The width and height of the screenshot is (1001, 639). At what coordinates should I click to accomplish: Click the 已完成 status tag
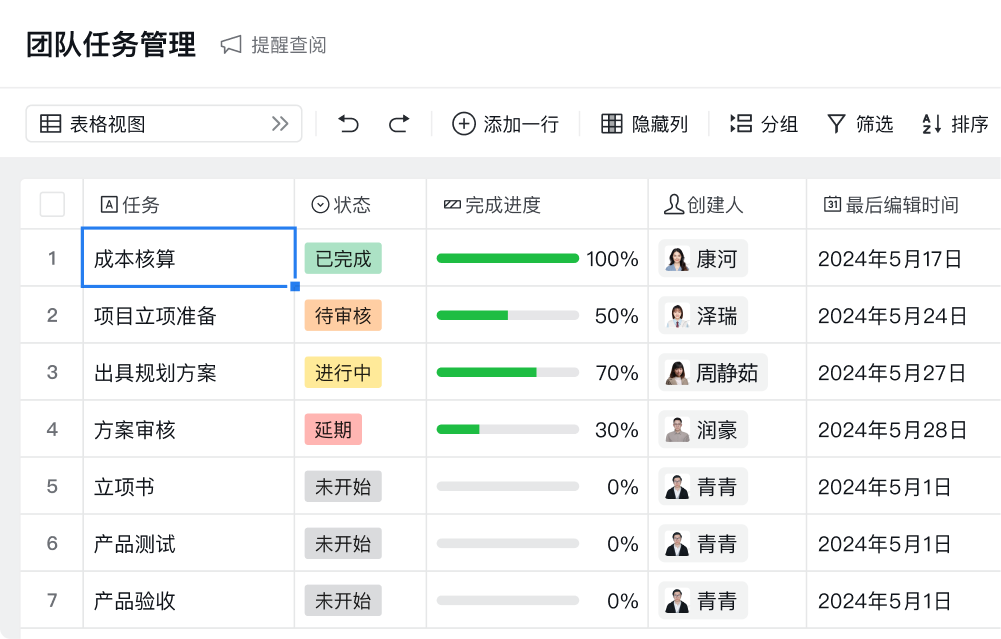pos(343,259)
